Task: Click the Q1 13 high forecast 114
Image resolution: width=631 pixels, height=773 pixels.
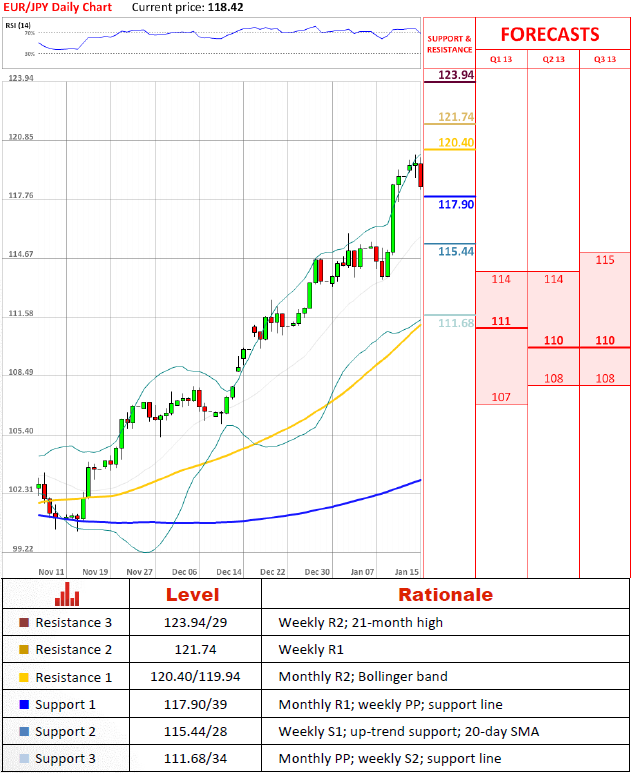Action: click(501, 279)
